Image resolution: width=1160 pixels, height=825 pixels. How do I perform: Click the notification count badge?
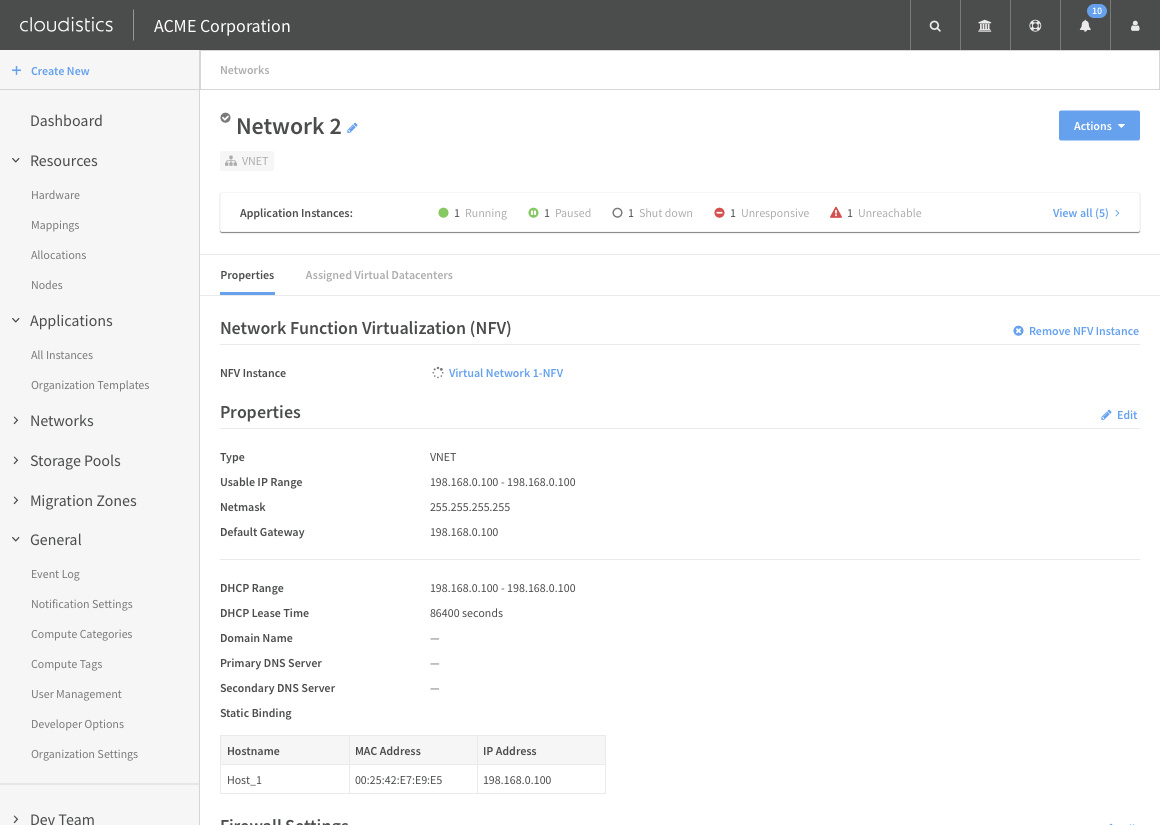(x=1097, y=11)
